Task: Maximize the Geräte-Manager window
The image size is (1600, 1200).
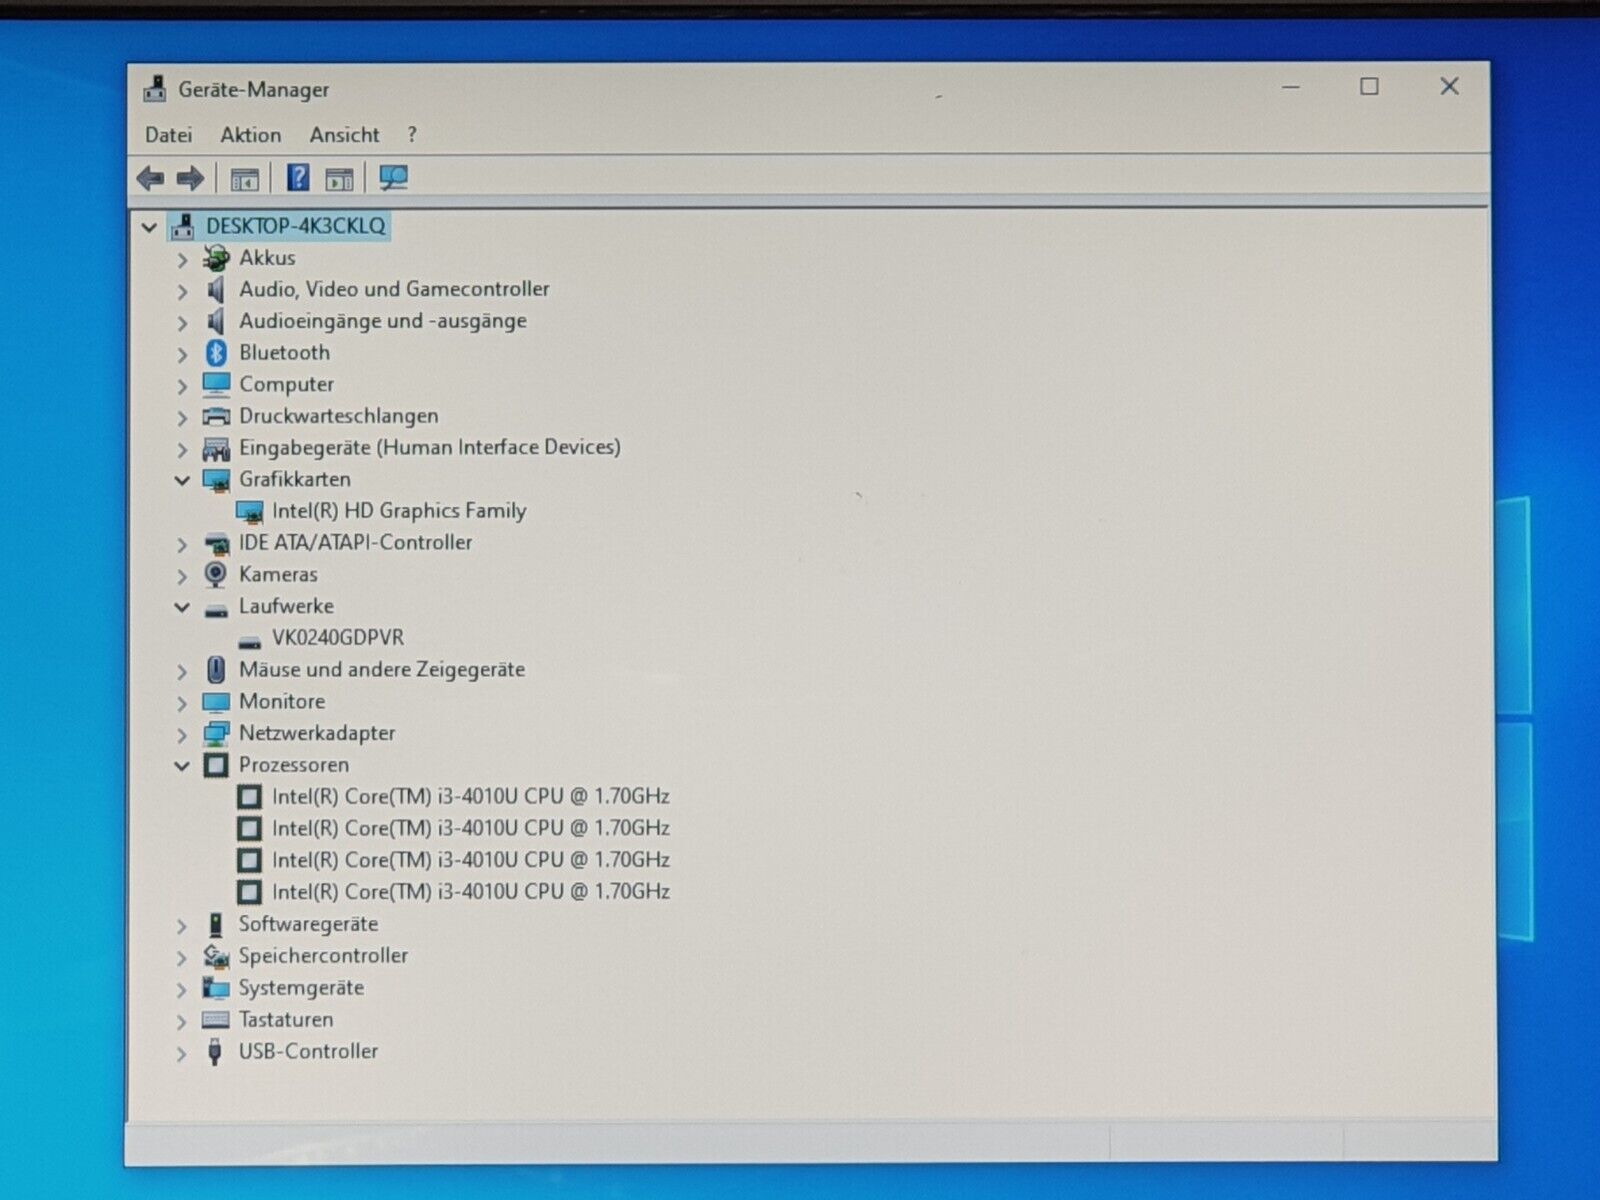Action: click(1369, 87)
